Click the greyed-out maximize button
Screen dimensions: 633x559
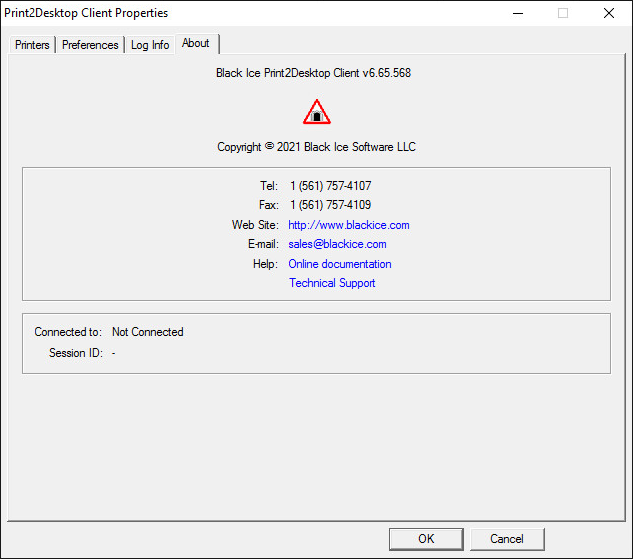tap(563, 13)
